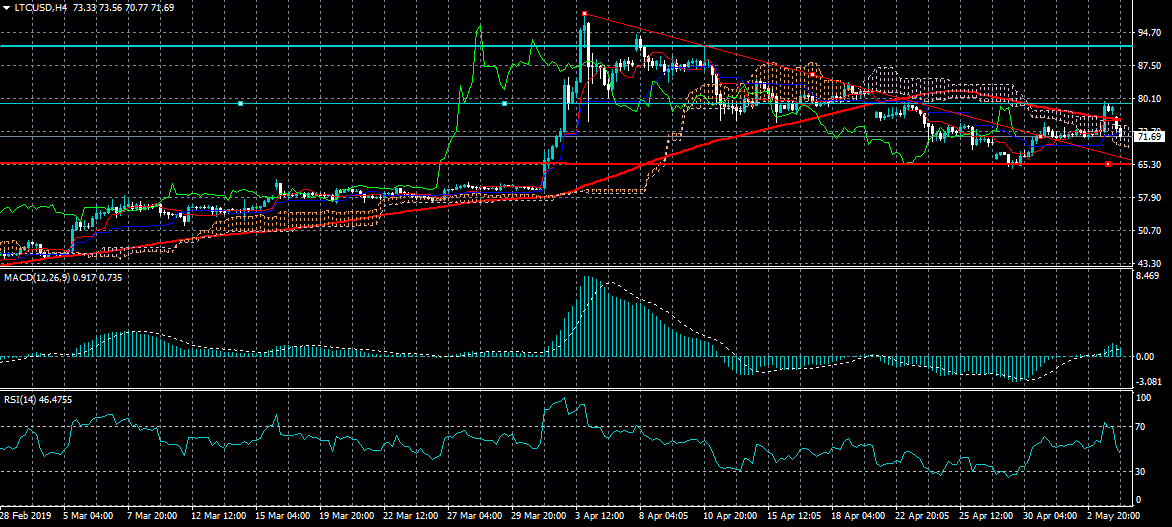Click the RSI scale level 30
Screen dimensions: 1172x527
click(x=1141, y=472)
